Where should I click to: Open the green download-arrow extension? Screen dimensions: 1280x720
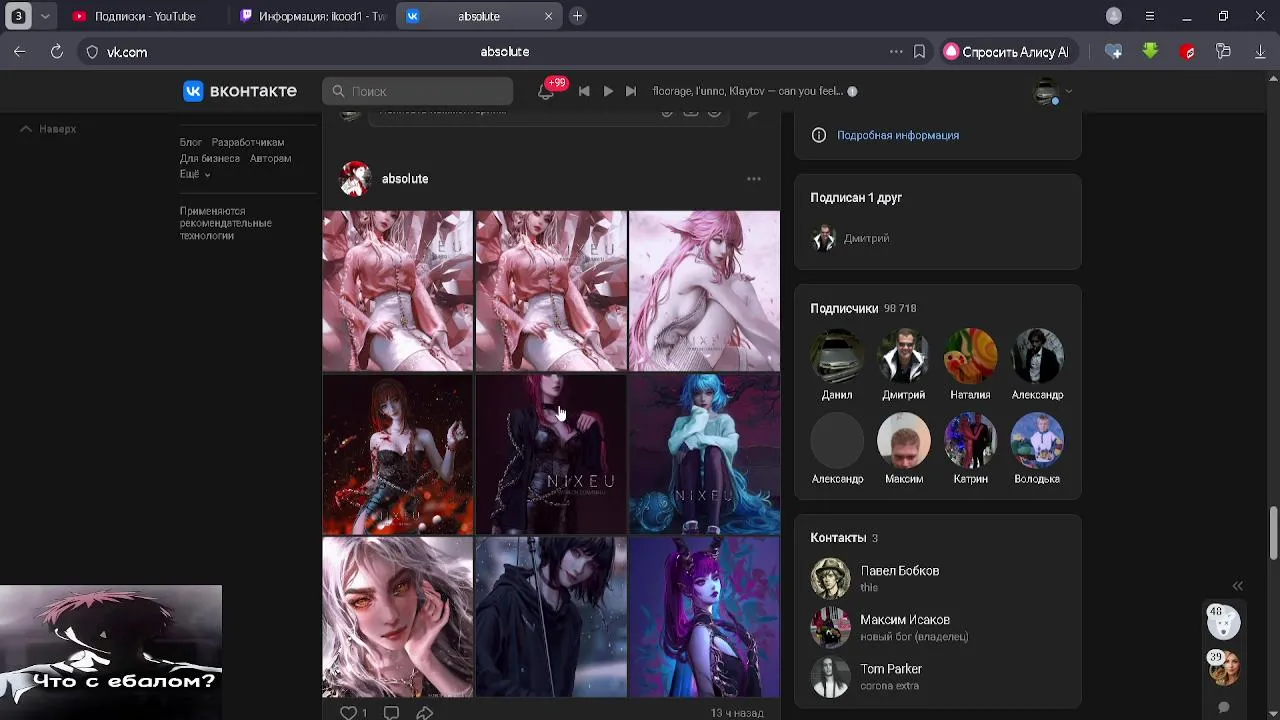tap(1150, 51)
